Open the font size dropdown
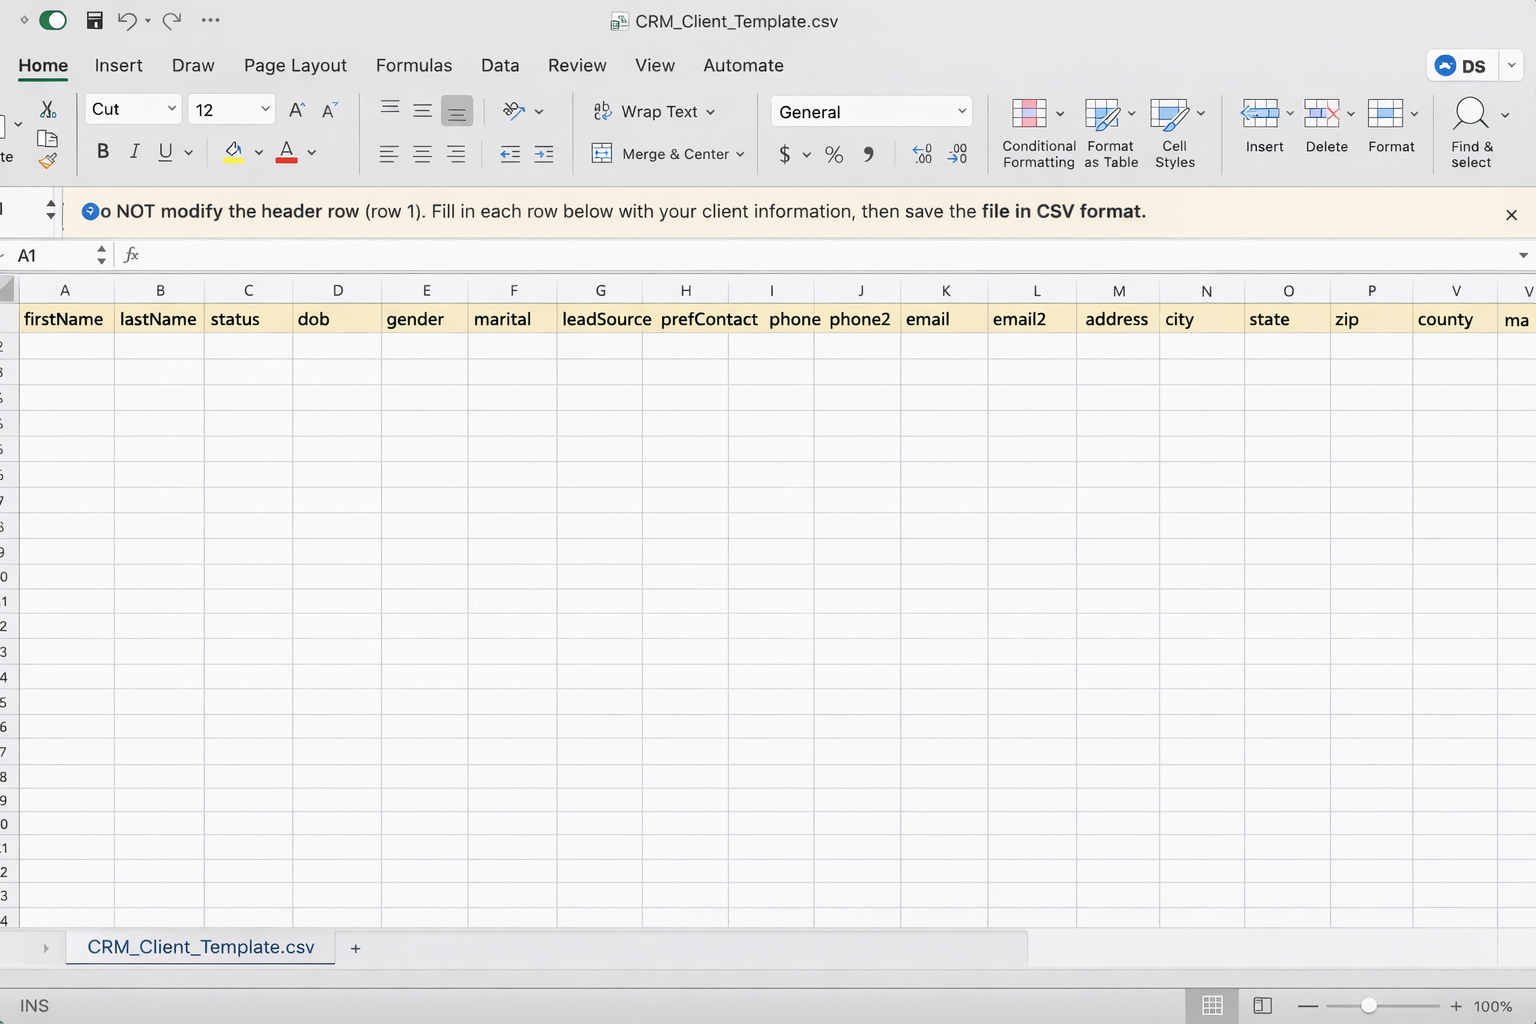1536x1024 pixels. (264, 109)
